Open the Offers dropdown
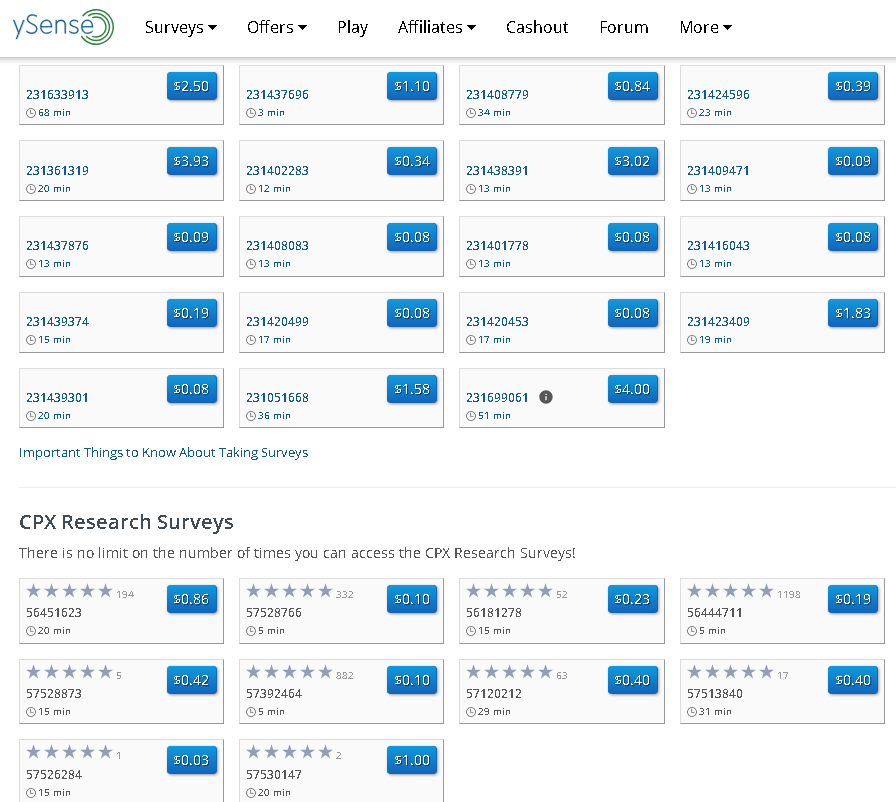 [x=276, y=27]
